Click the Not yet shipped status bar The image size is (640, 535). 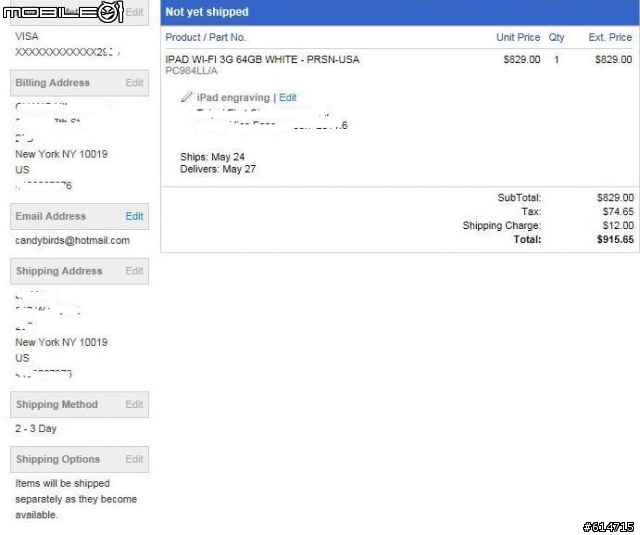click(x=400, y=12)
